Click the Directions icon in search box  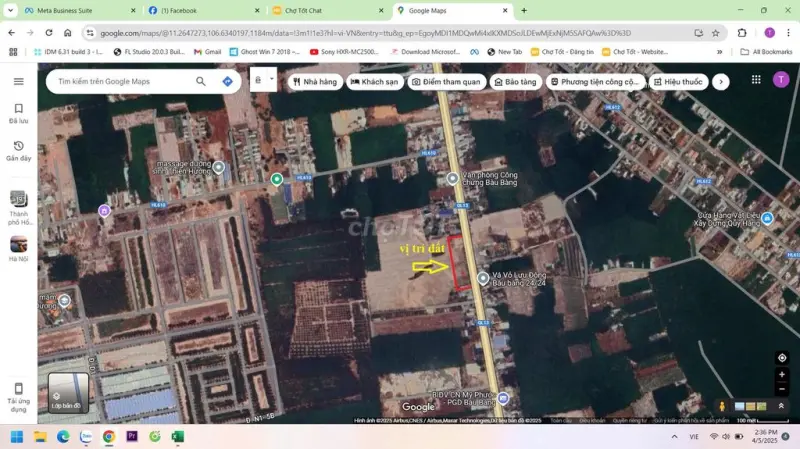click(x=227, y=81)
